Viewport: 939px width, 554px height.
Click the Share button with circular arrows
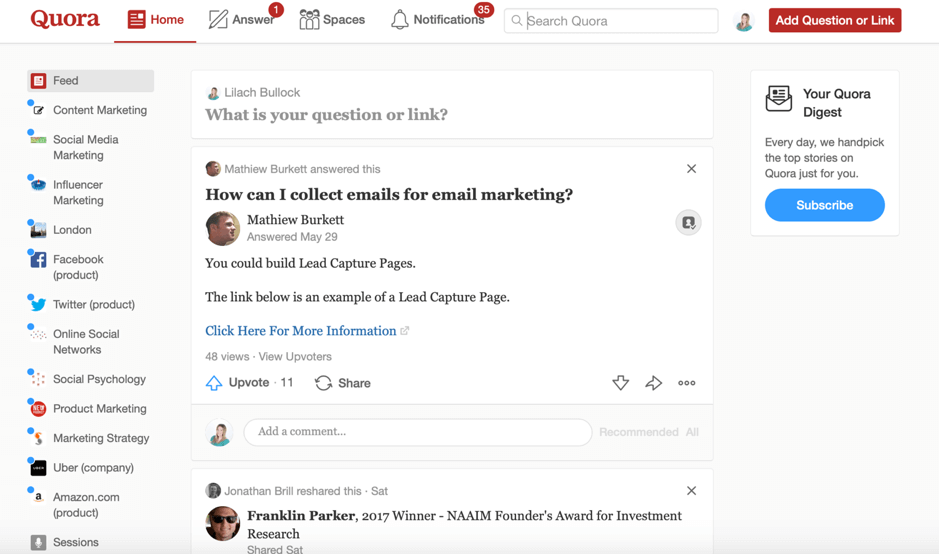343,383
